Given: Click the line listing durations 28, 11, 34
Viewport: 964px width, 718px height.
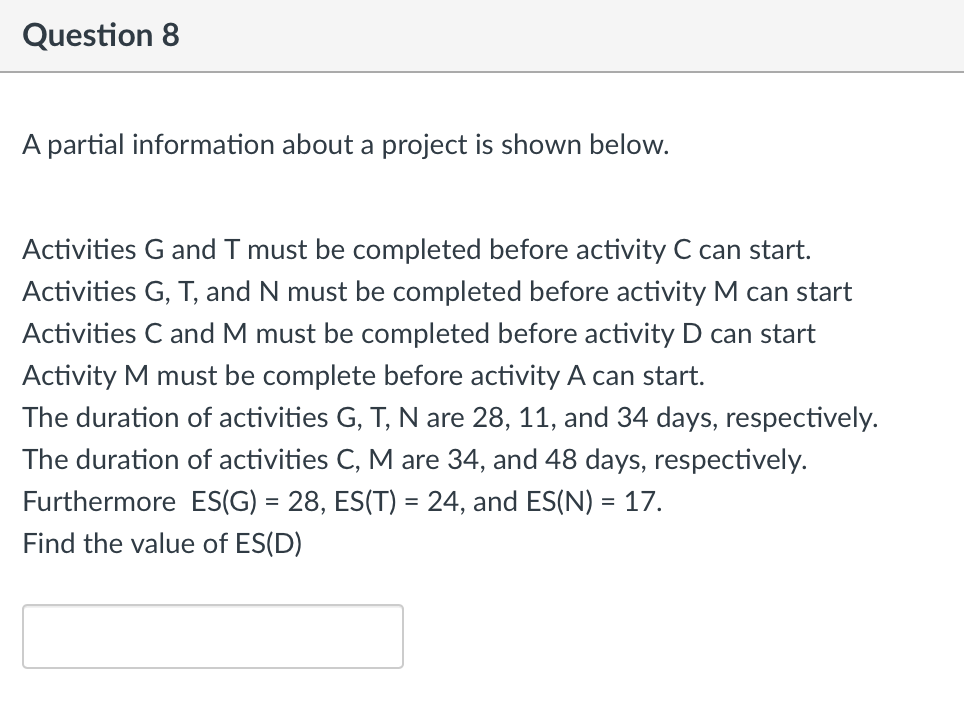Looking at the screenshot, I should point(450,418).
